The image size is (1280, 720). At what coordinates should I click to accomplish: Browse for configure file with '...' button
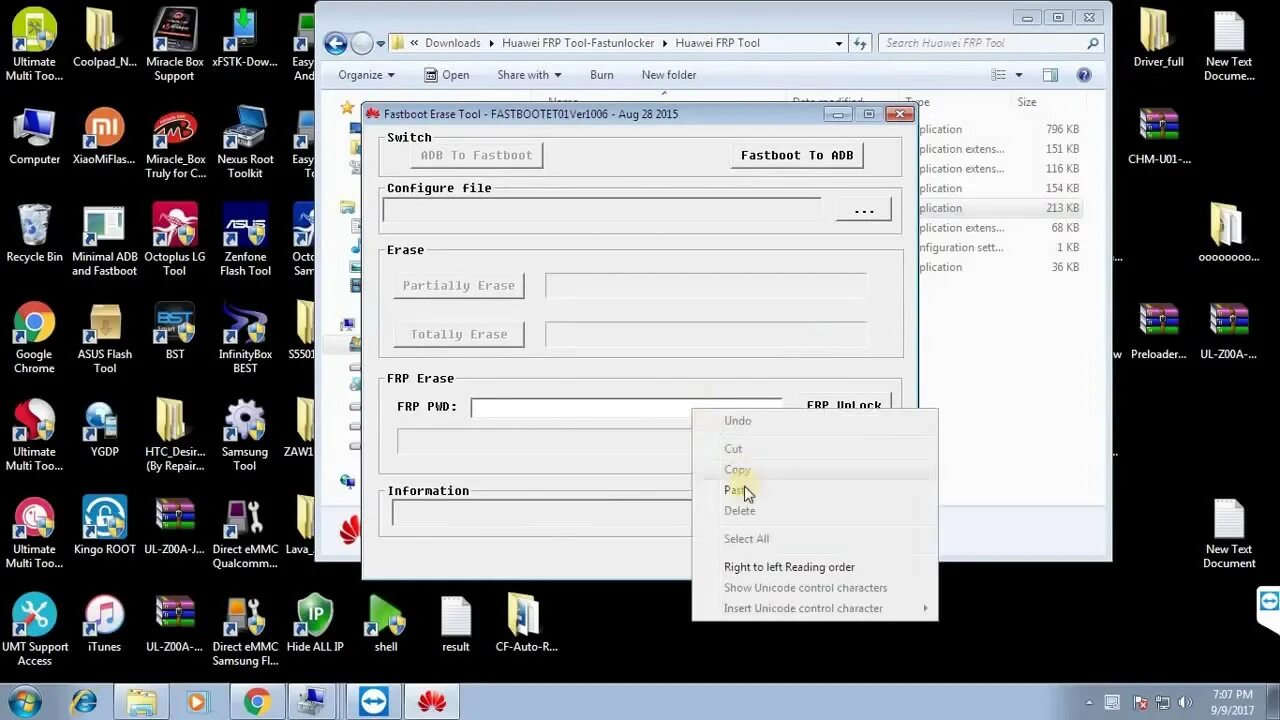863,209
